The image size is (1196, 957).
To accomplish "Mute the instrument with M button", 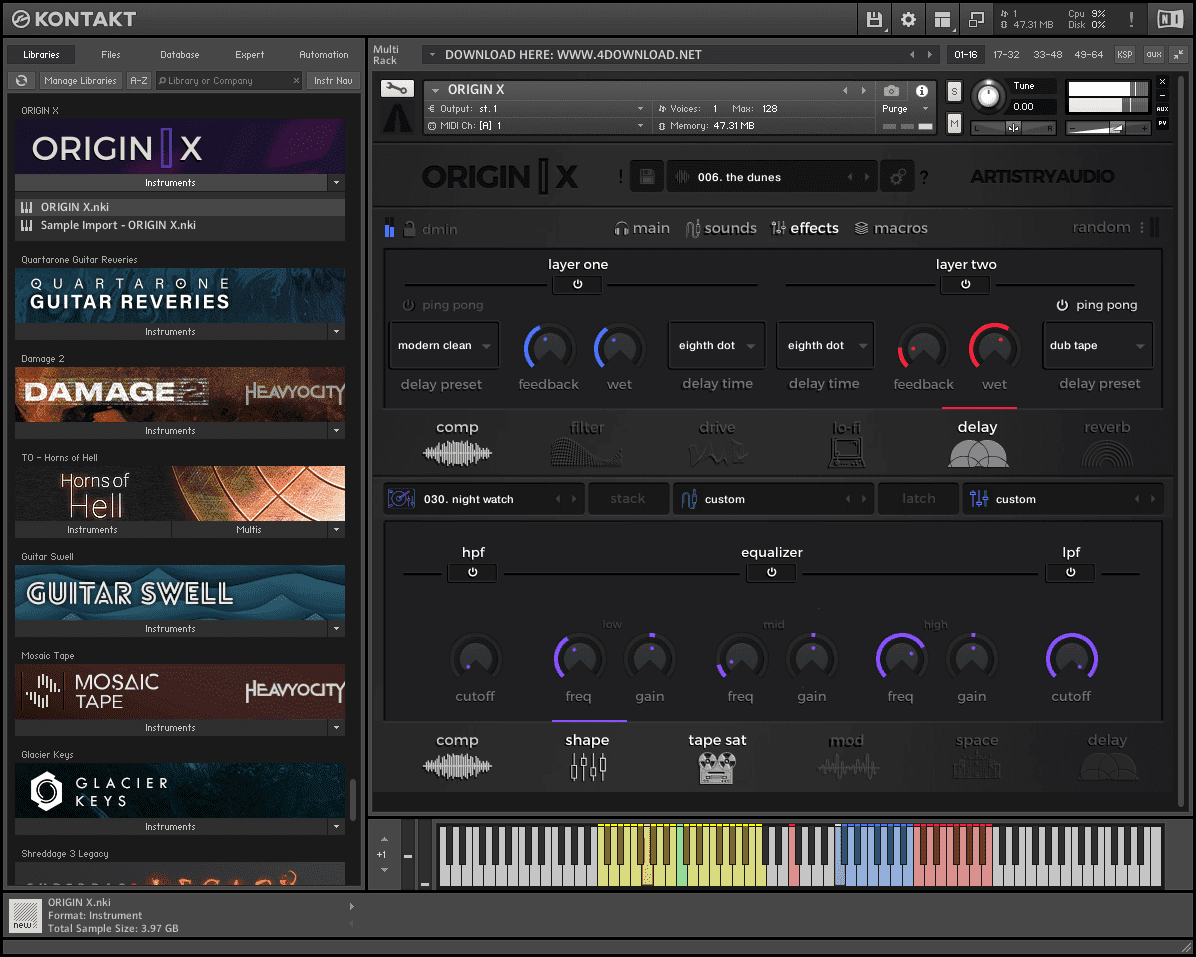I will pyautogui.click(x=953, y=124).
